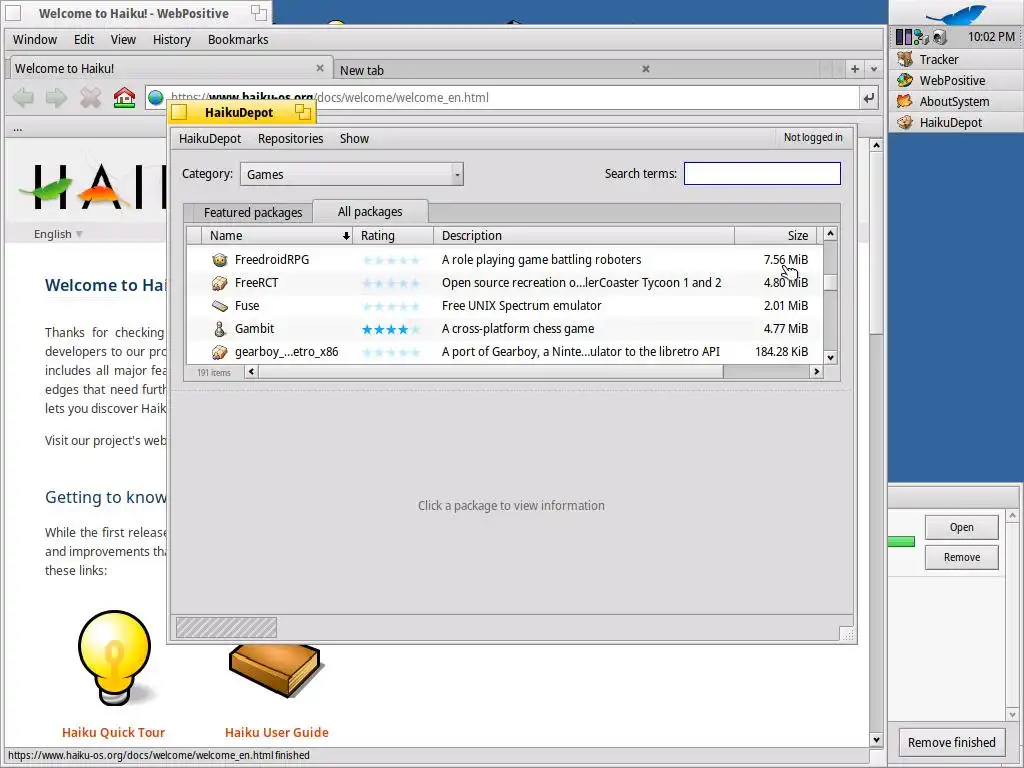The height and width of the screenshot is (768, 1024).
Task: Click package list horizontal scroll left arrow
Action: tap(251, 372)
